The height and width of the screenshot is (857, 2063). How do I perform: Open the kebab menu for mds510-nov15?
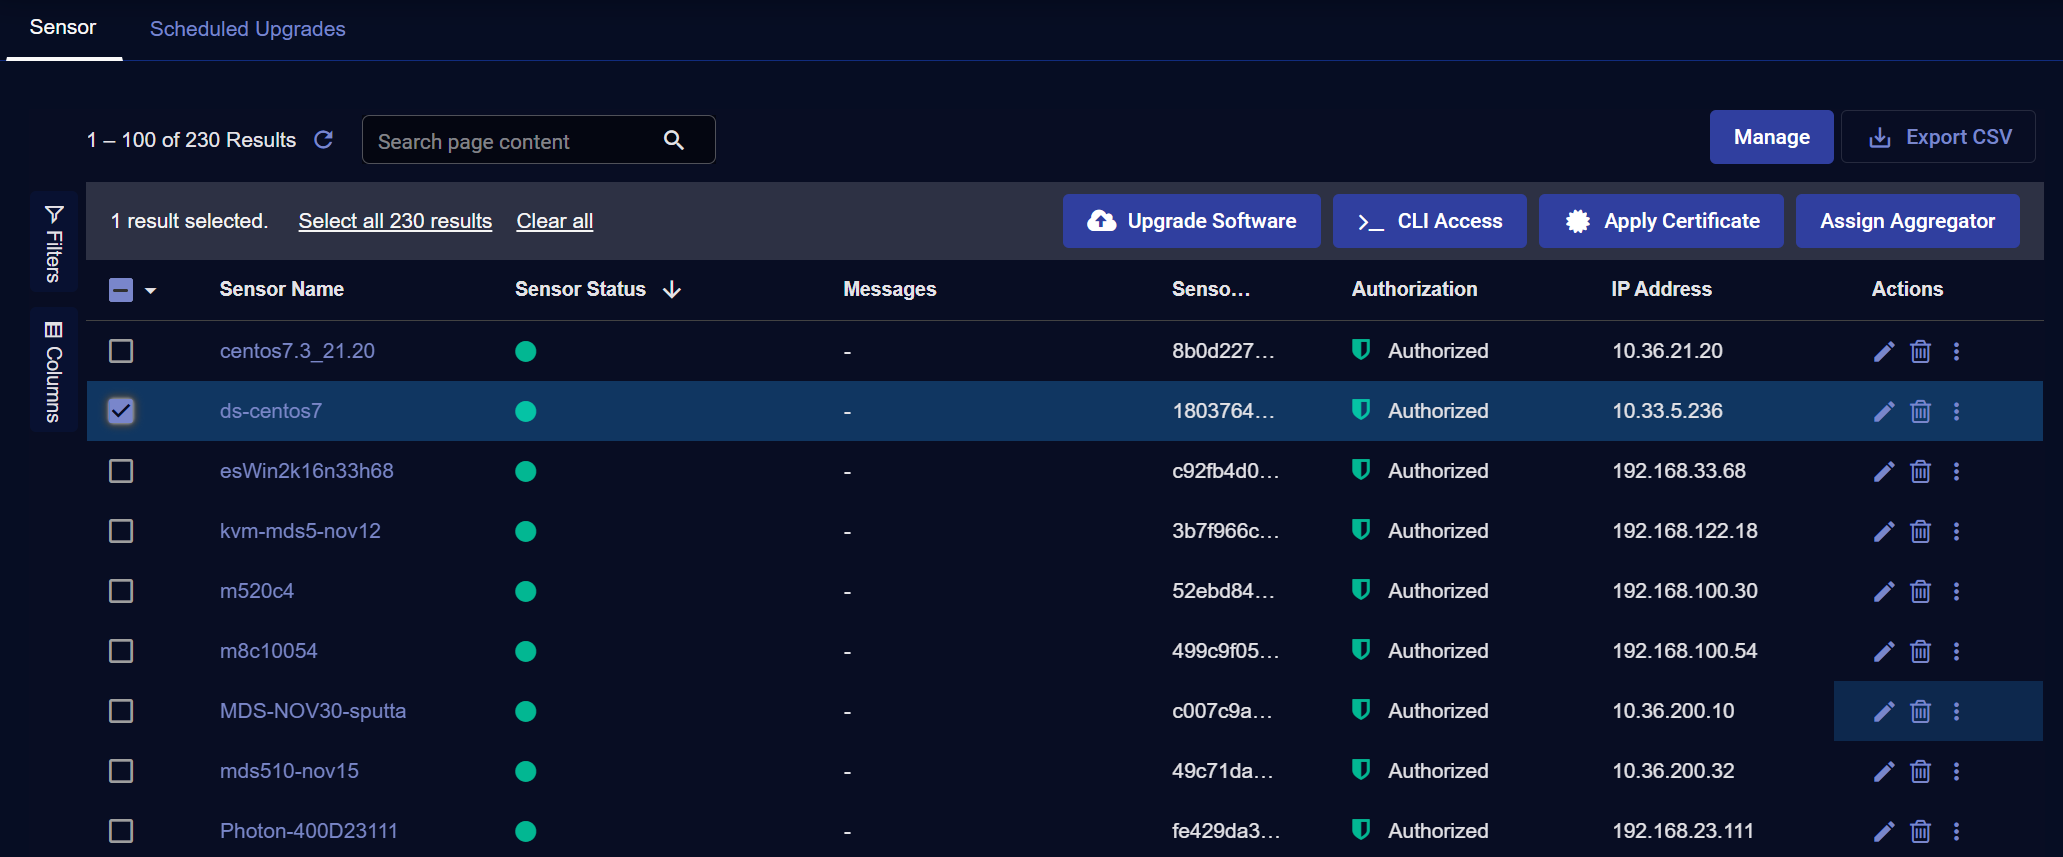pos(1956,772)
